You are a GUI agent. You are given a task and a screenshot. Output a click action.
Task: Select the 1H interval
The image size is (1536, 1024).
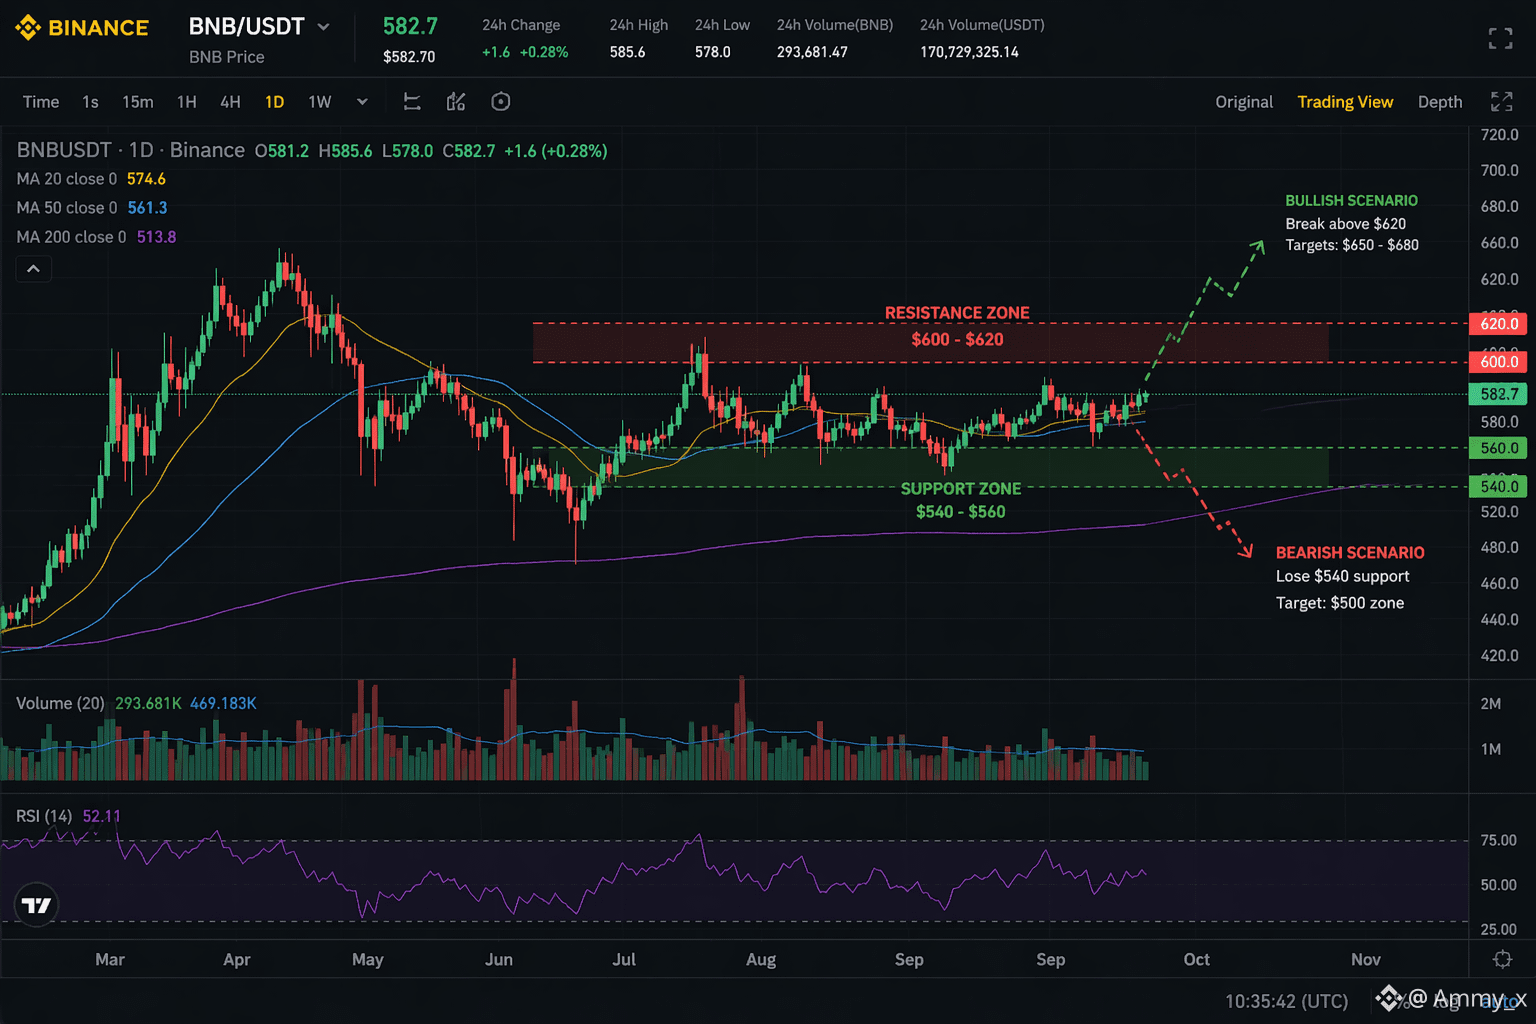click(x=187, y=102)
